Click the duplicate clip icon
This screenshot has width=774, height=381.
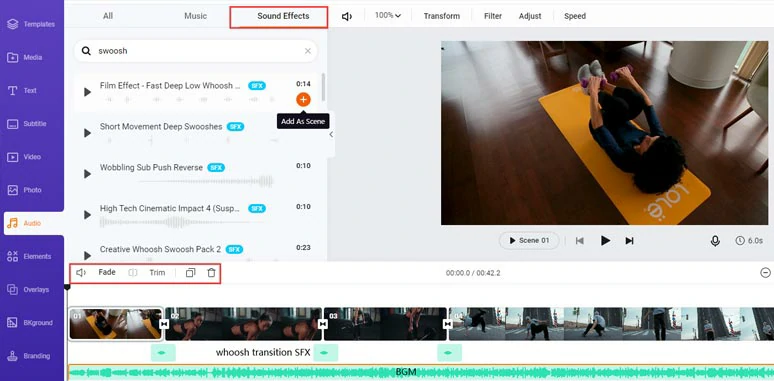pos(191,272)
